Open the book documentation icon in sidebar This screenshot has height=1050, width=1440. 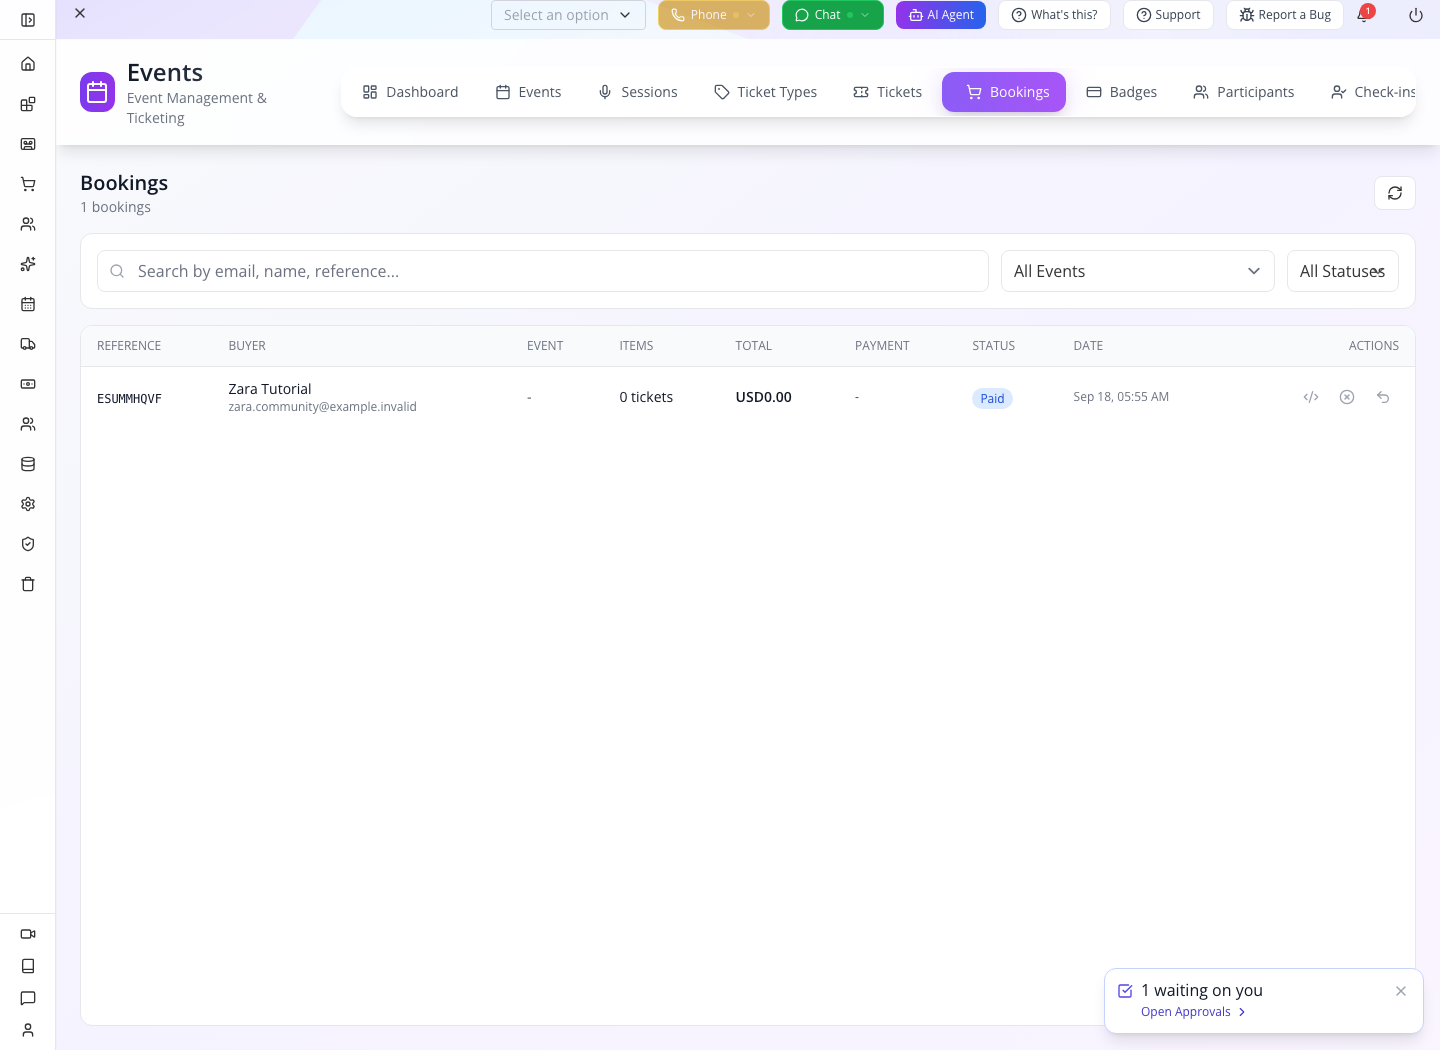(28, 966)
